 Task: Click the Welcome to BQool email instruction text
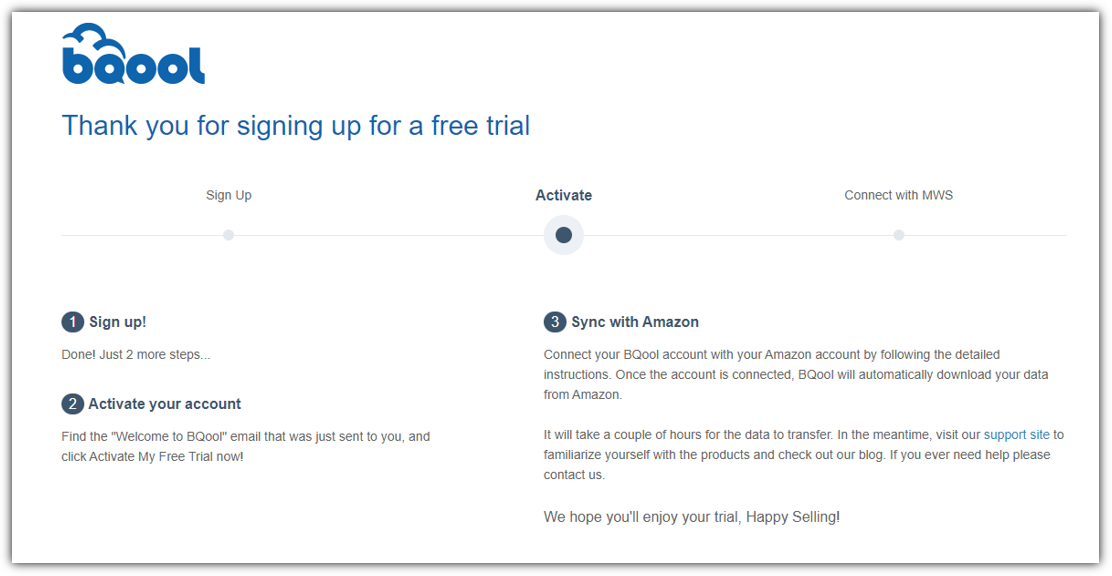[245, 446]
